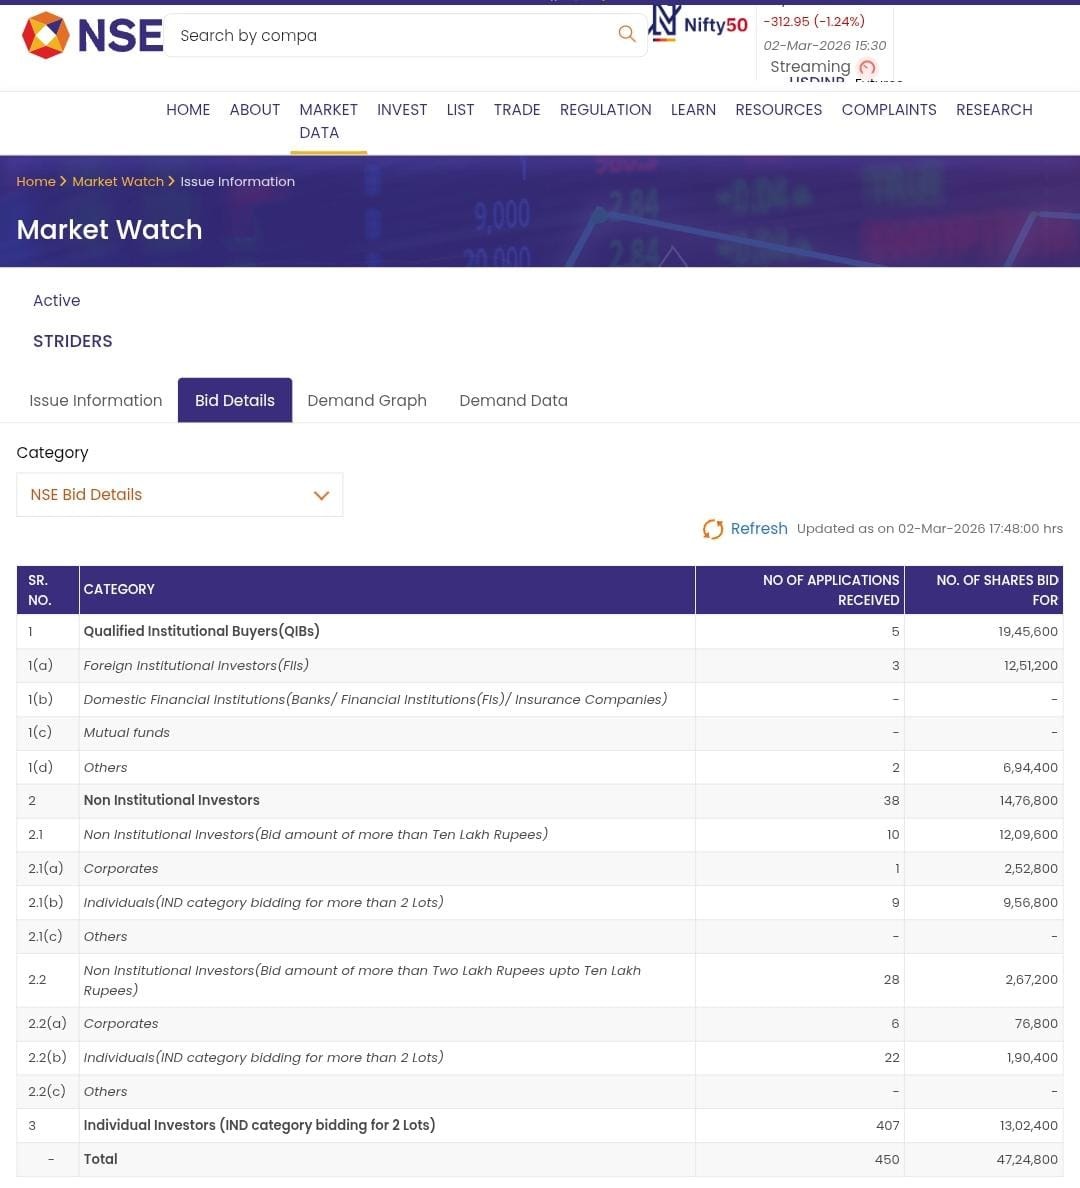Click the total shares value 47,24,800

(1027, 1159)
